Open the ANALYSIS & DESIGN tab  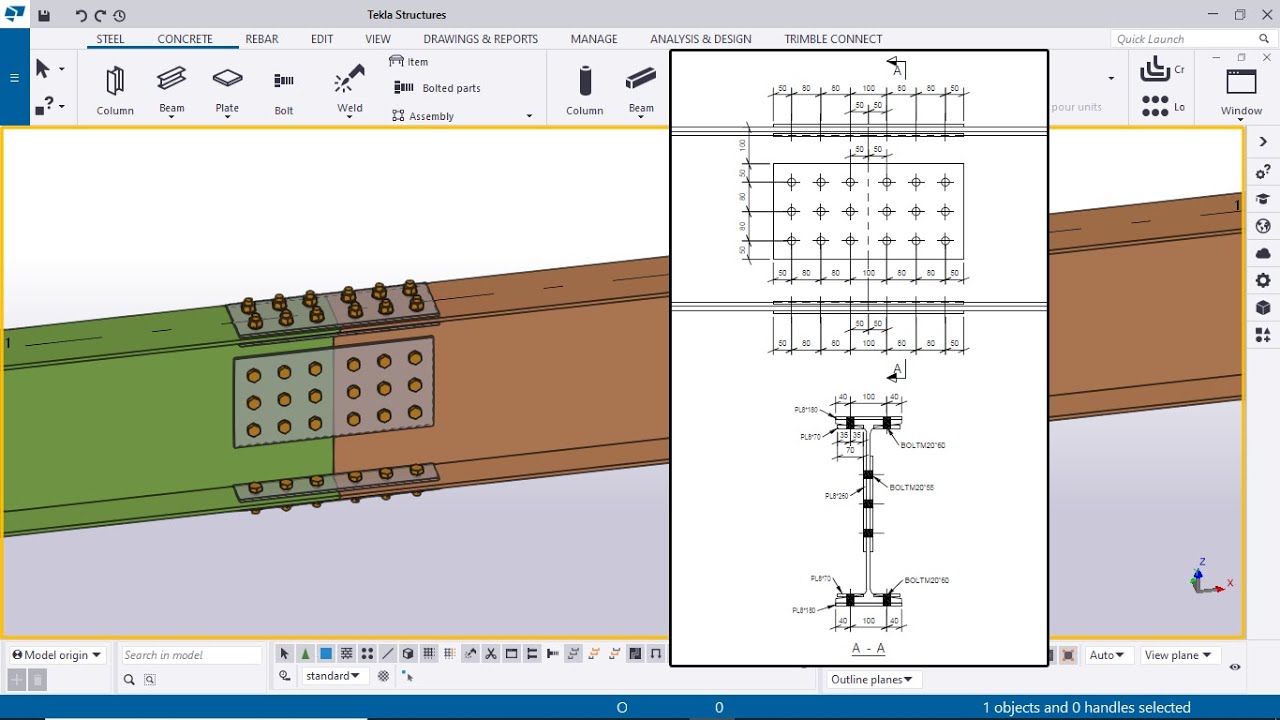point(701,39)
